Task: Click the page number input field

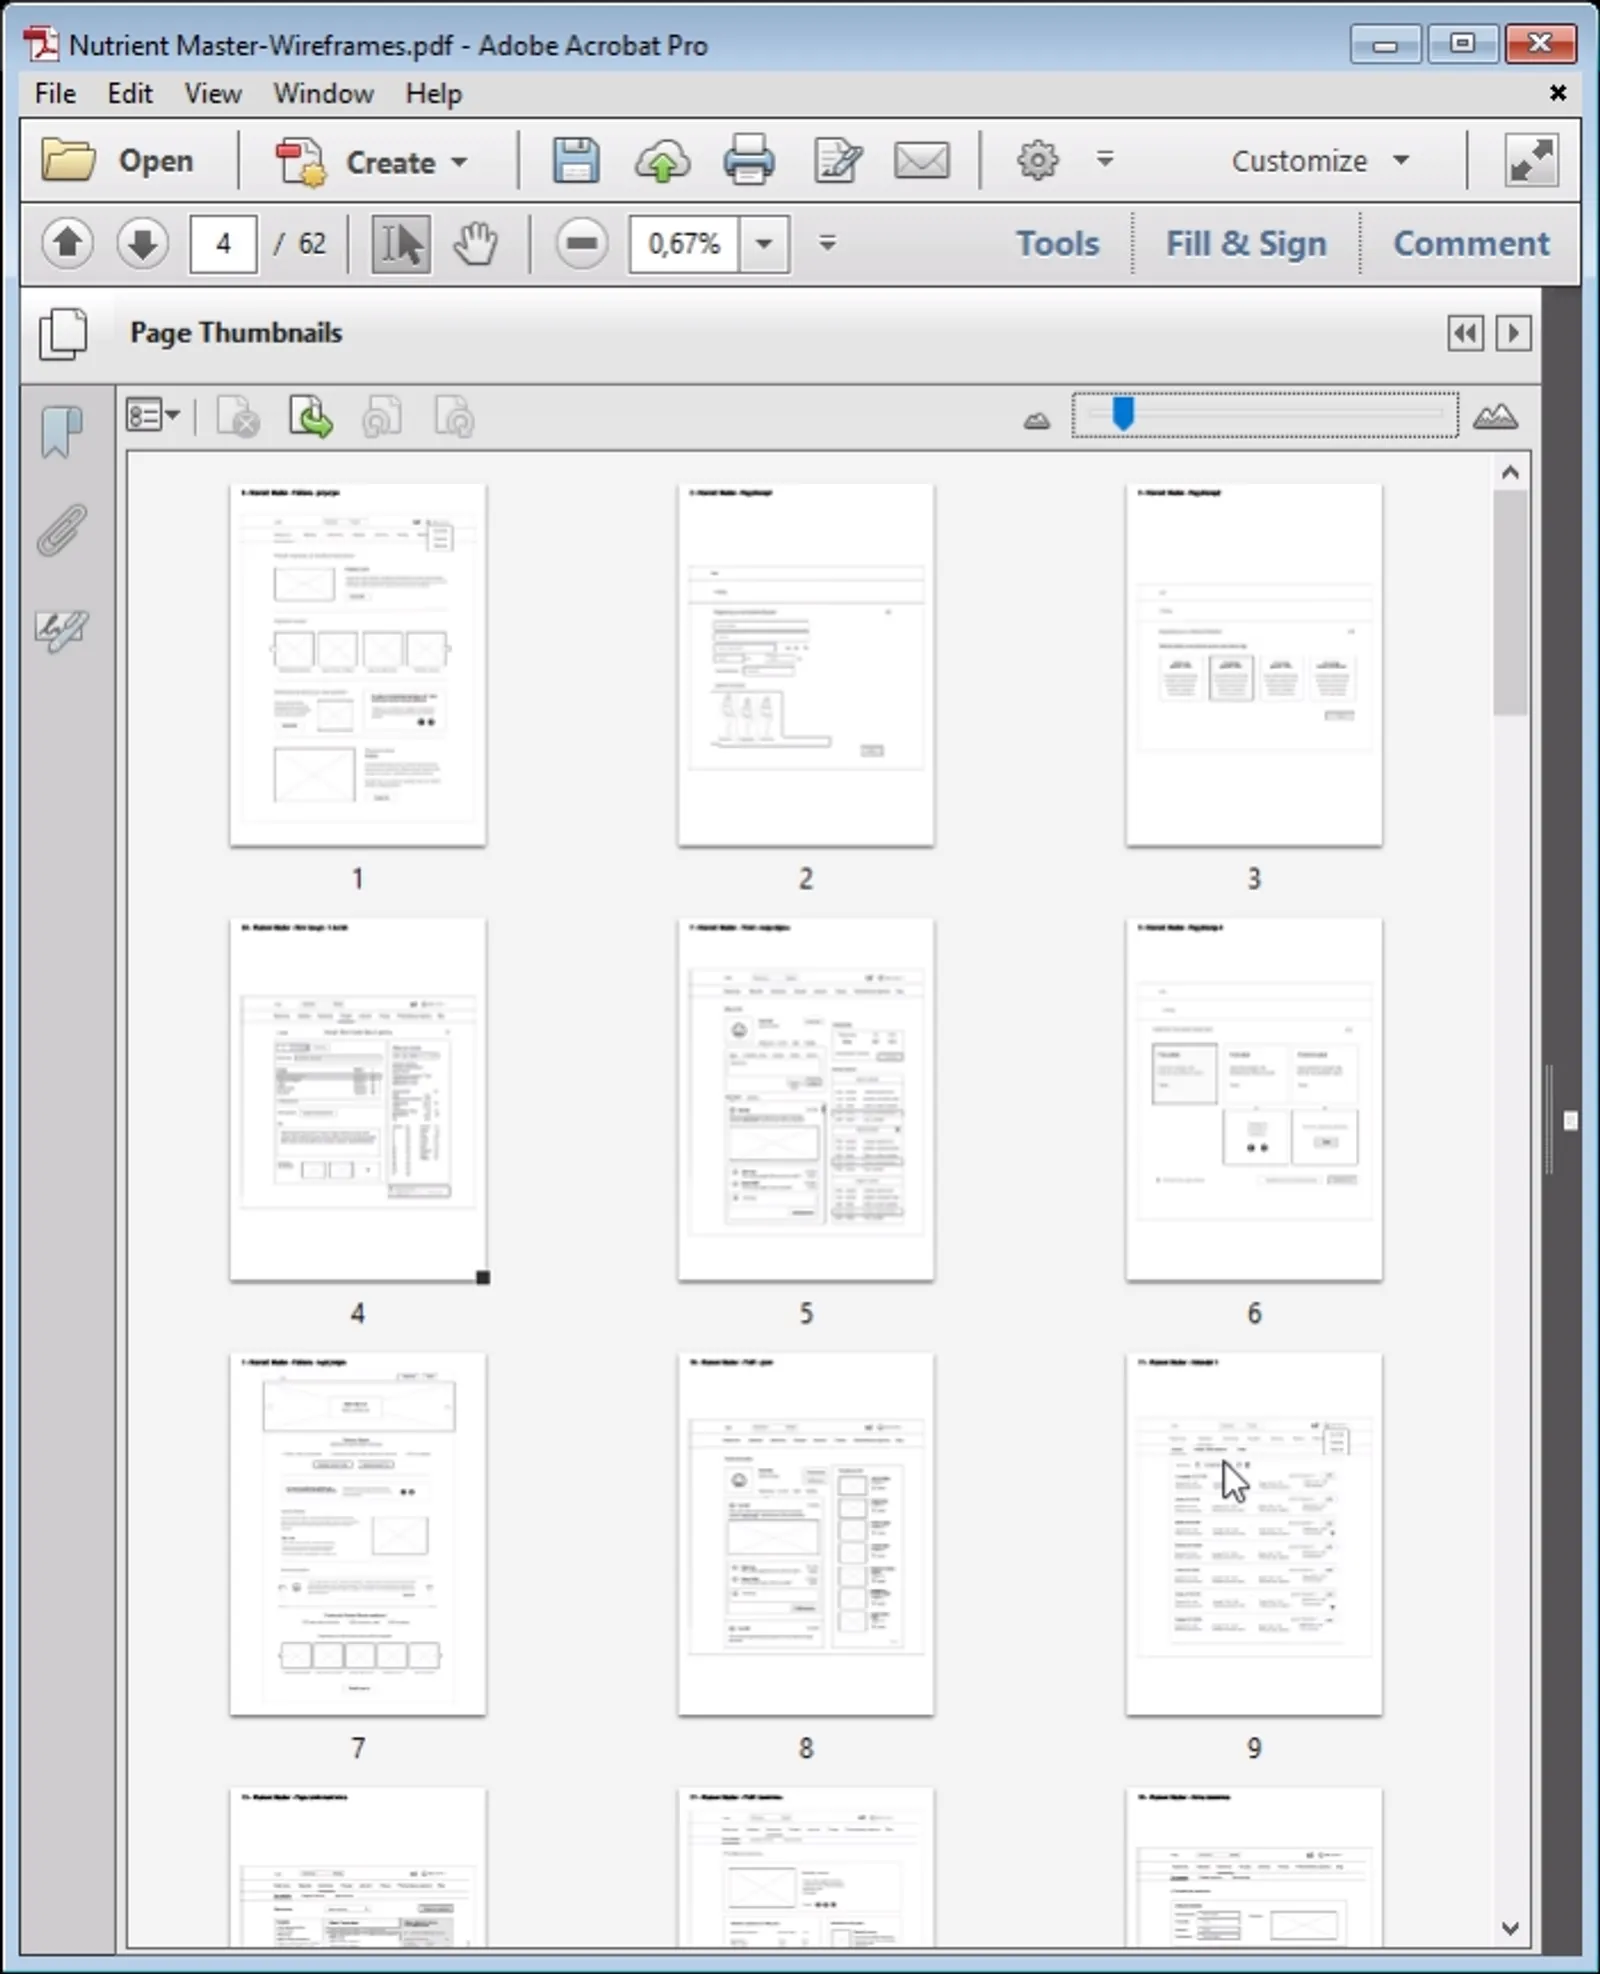Action: click(x=224, y=243)
